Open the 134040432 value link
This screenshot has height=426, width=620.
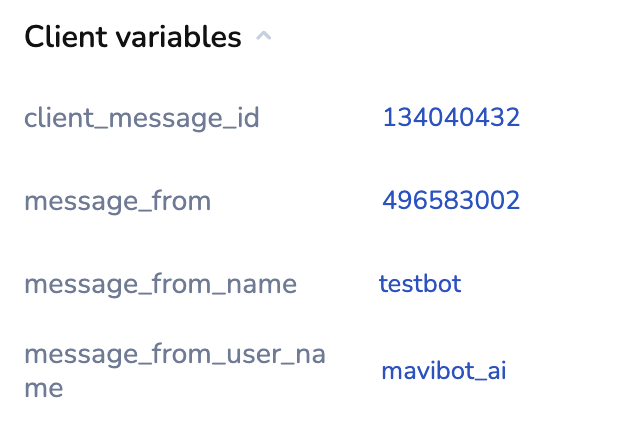(451, 118)
